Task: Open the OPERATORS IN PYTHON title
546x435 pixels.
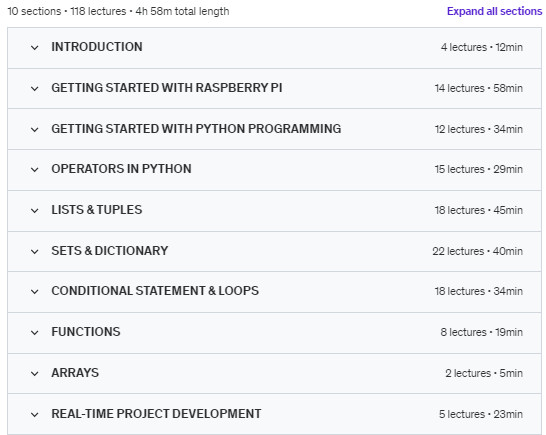Action: click(x=122, y=169)
